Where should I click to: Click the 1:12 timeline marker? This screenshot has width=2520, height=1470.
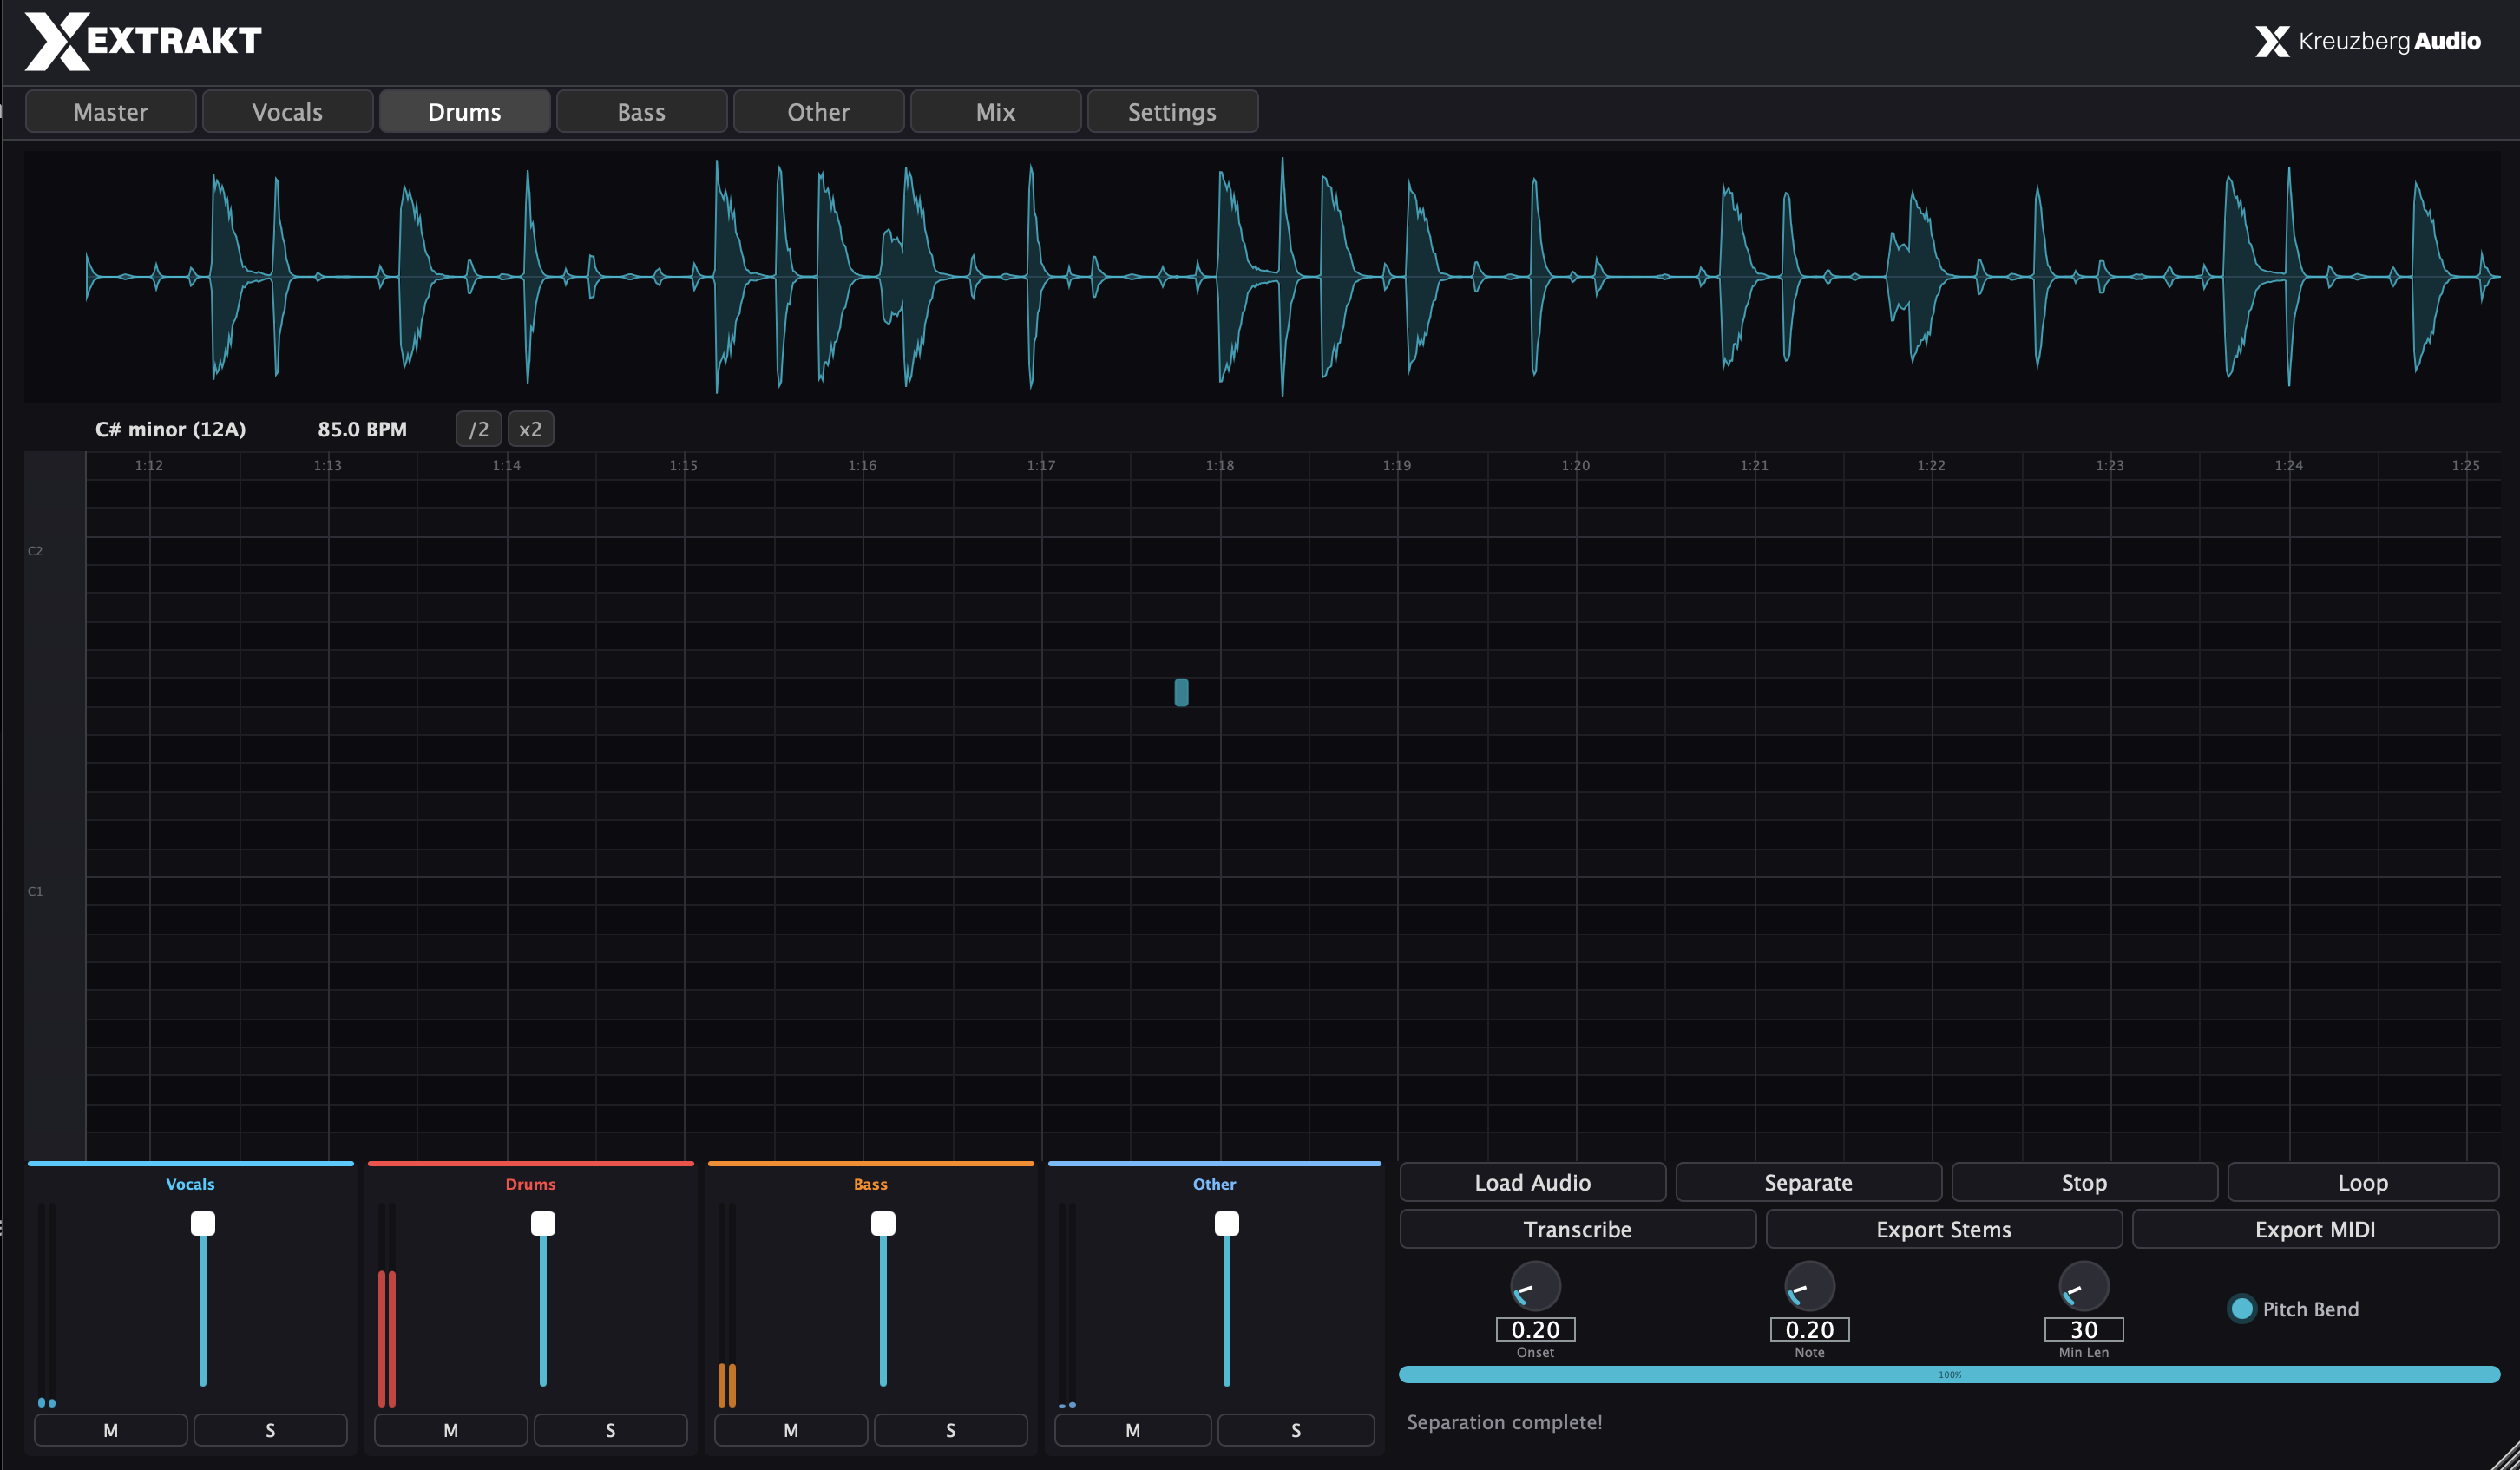[149, 465]
